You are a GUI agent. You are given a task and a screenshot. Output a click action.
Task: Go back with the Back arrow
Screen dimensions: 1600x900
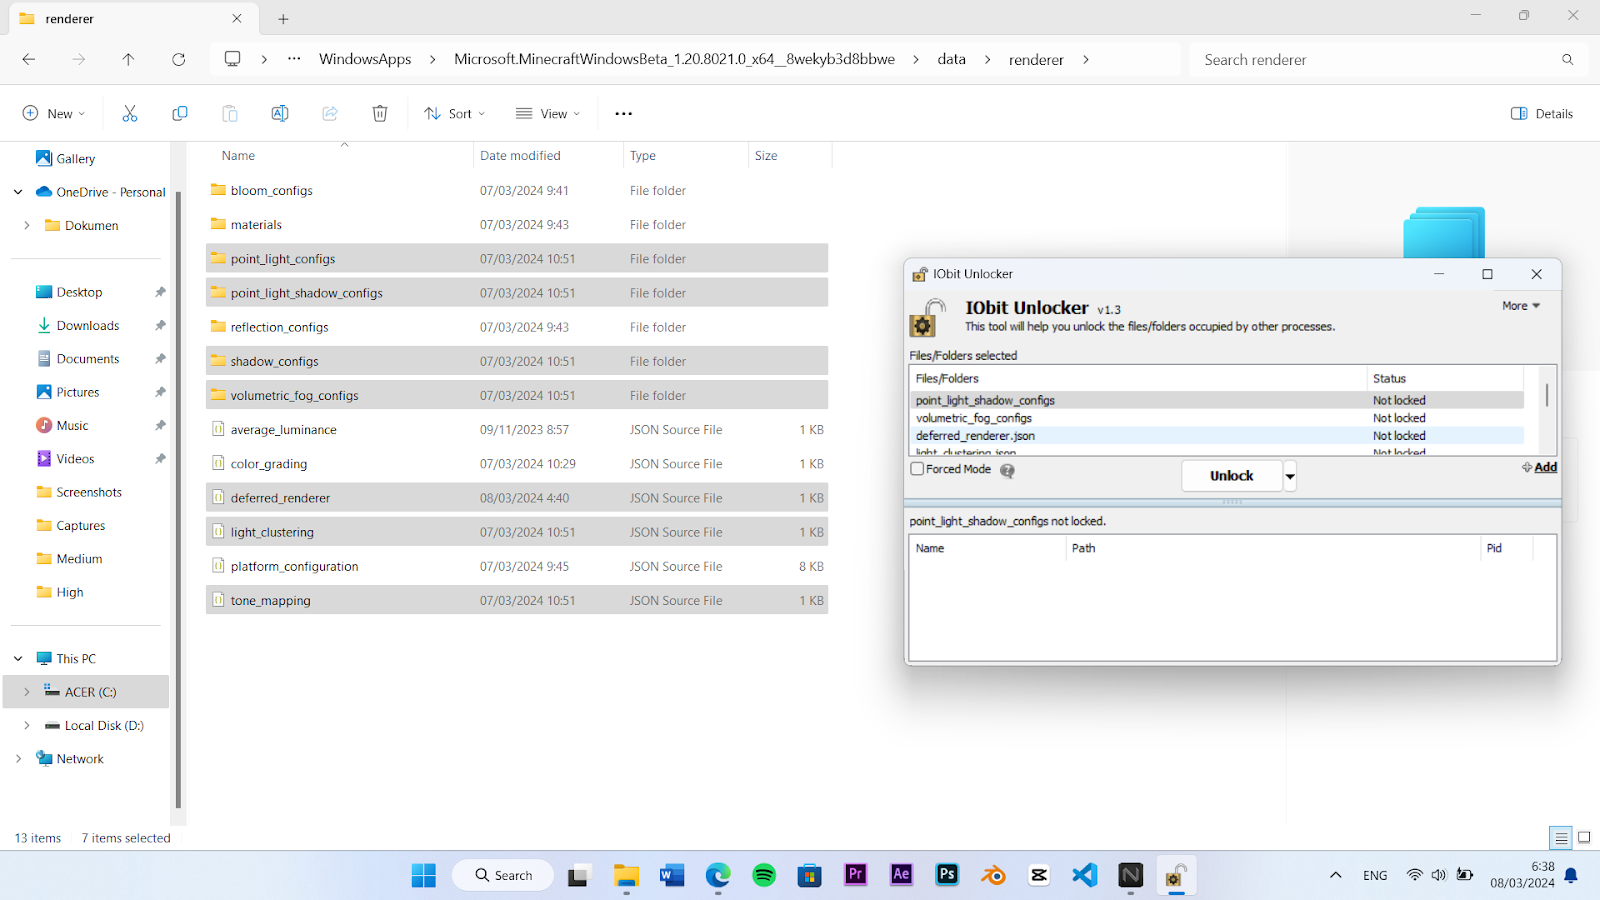click(29, 60)
